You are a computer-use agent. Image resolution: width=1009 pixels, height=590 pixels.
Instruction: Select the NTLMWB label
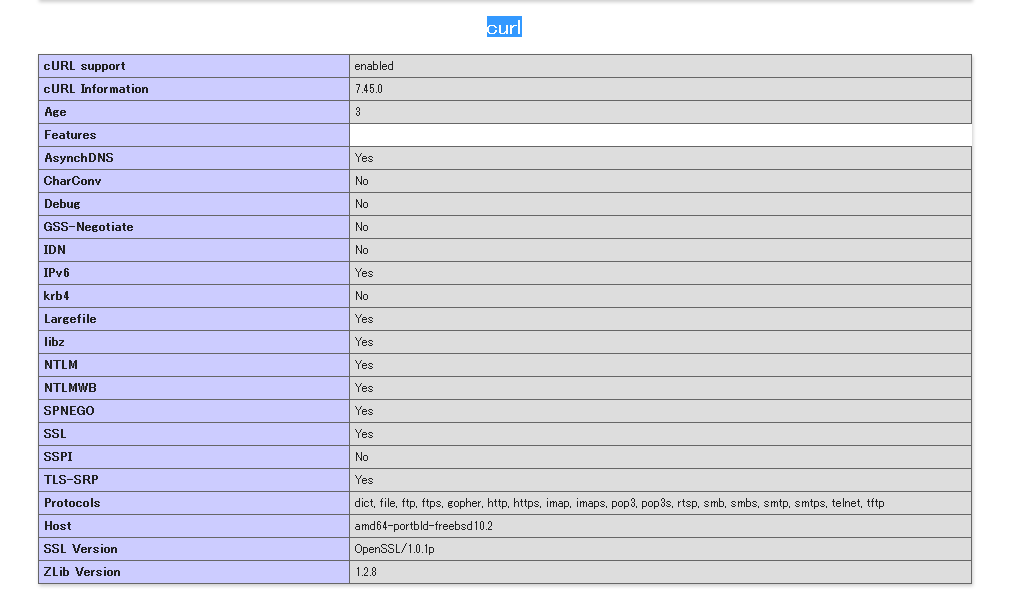pos(70,388)
